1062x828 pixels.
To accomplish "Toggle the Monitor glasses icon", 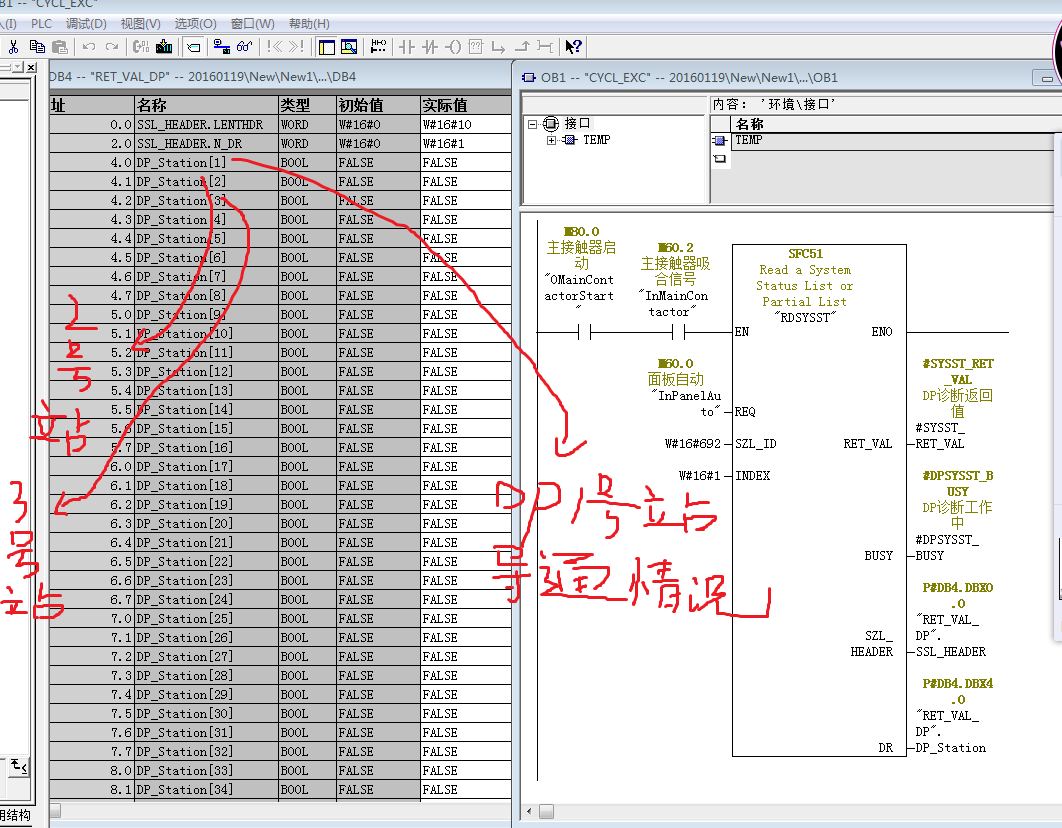I will pyautogui.click(x=245, y=47).
